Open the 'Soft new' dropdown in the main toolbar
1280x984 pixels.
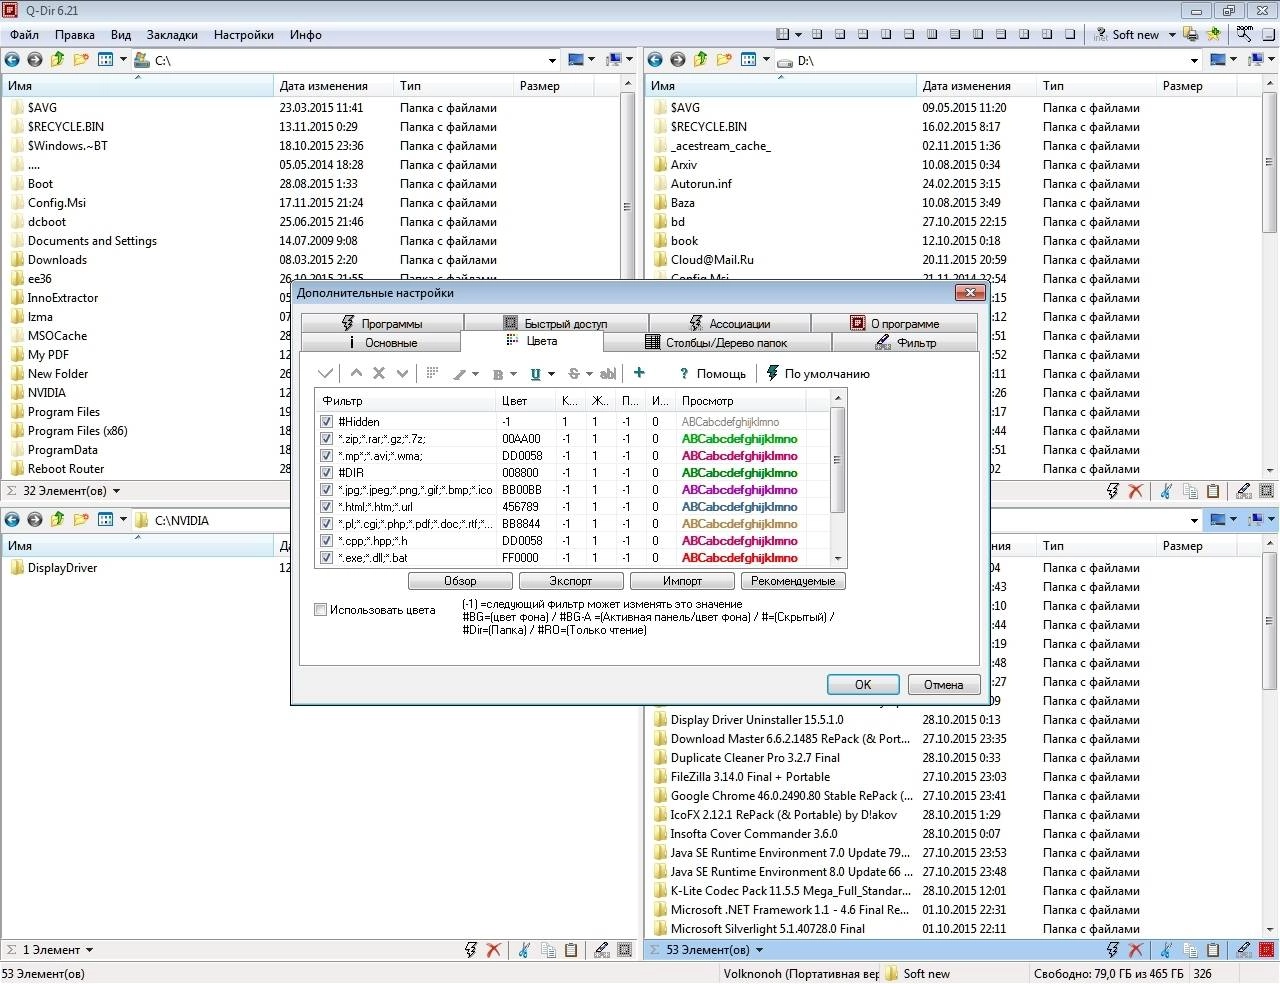point(1171,34)
